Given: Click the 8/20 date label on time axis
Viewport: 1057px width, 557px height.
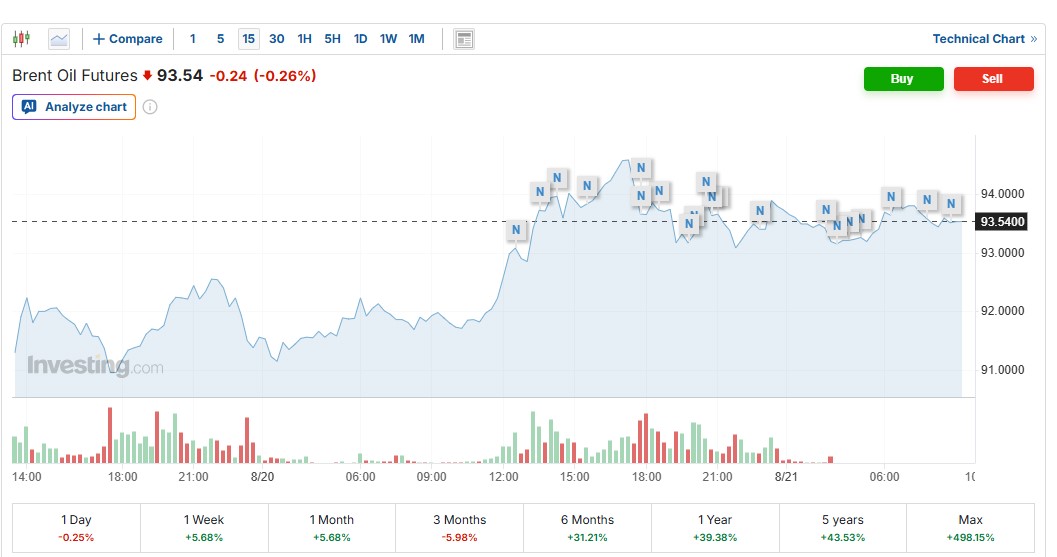Looking at the screenshot, I should coord(262,477).
